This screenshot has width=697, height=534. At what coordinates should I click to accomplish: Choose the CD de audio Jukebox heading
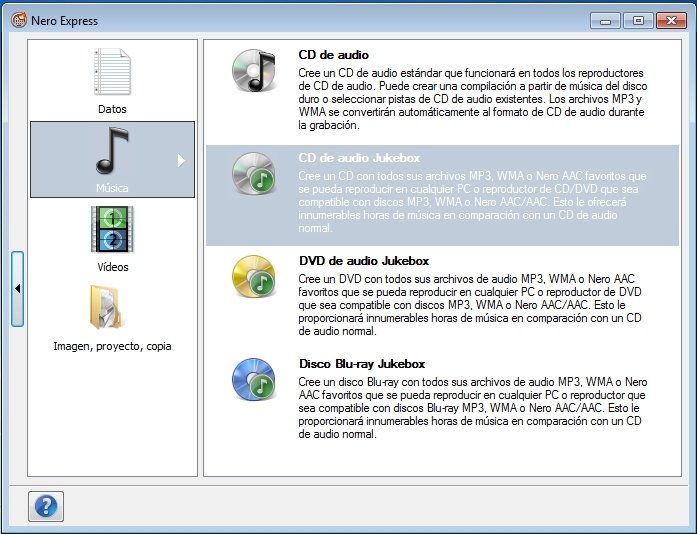(359, 158)
